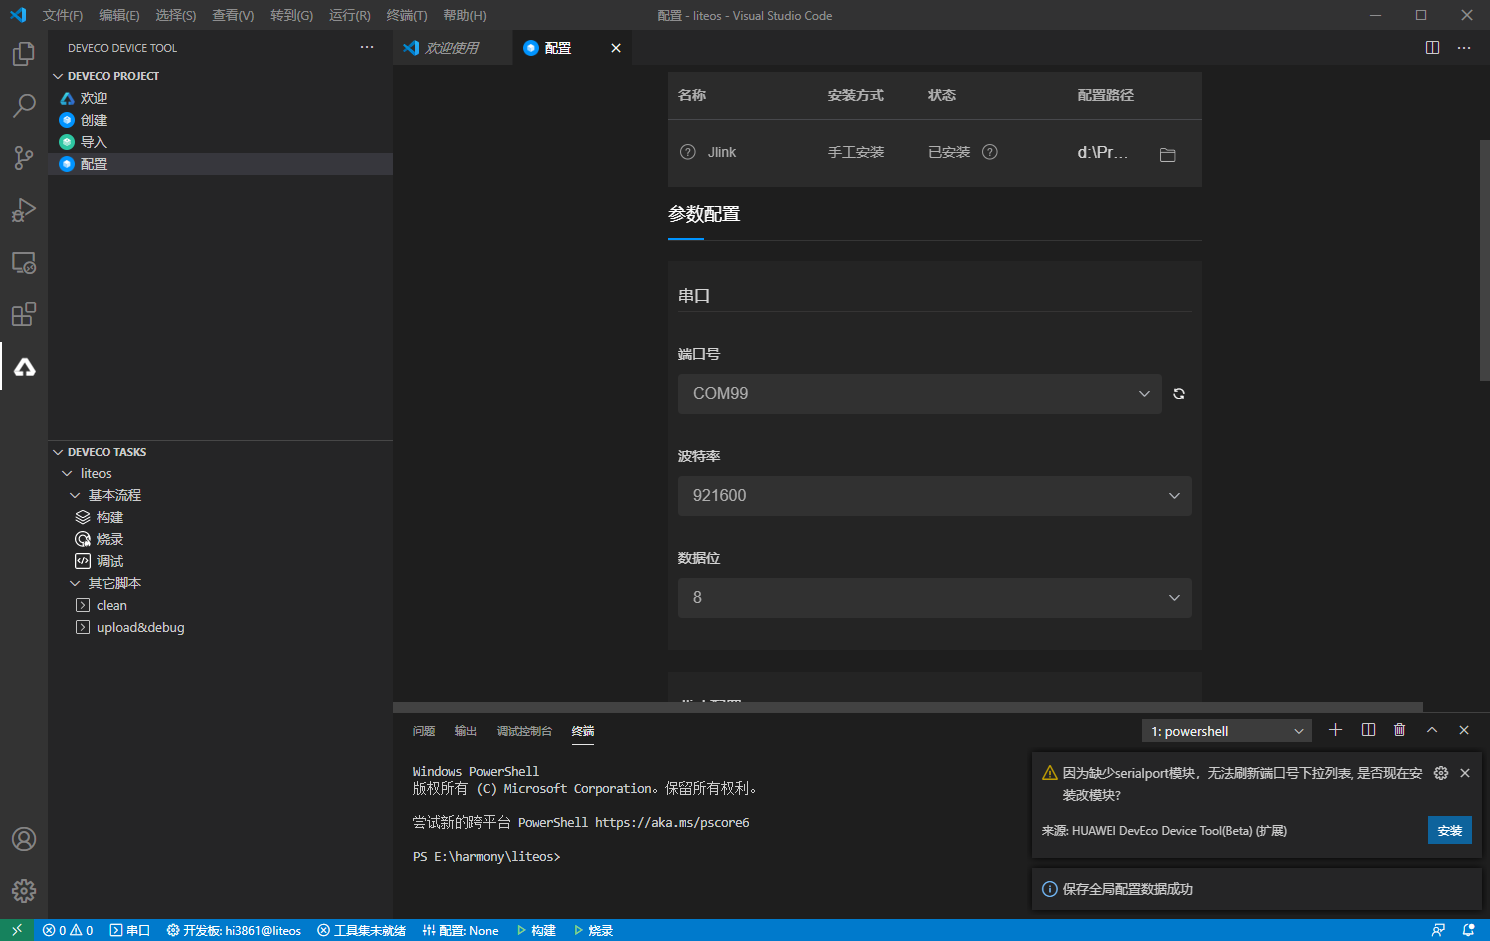Open the 终端(T) menu
The image size is (1490, 941).
pyautogui.click(x=407, y=15)
